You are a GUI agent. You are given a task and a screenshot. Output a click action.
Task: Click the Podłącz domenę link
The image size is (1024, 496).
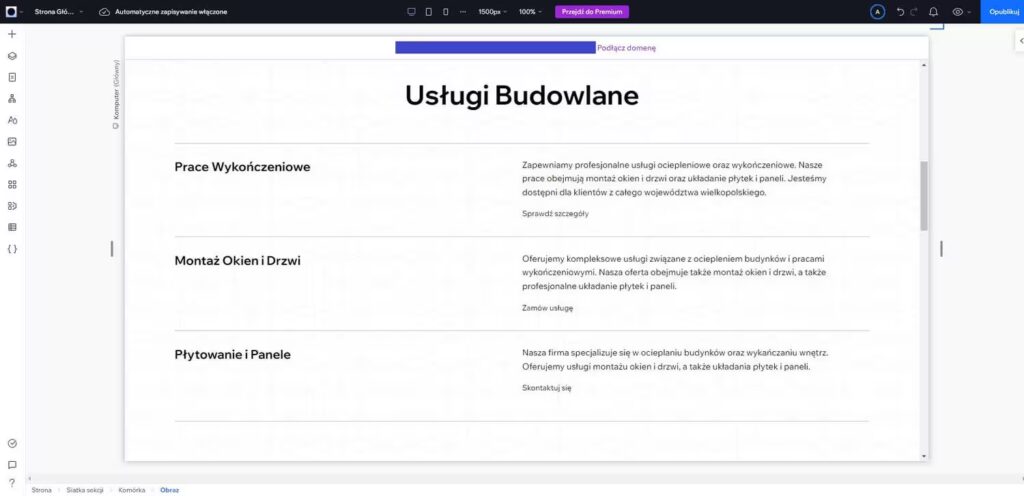tap(626, 48)
